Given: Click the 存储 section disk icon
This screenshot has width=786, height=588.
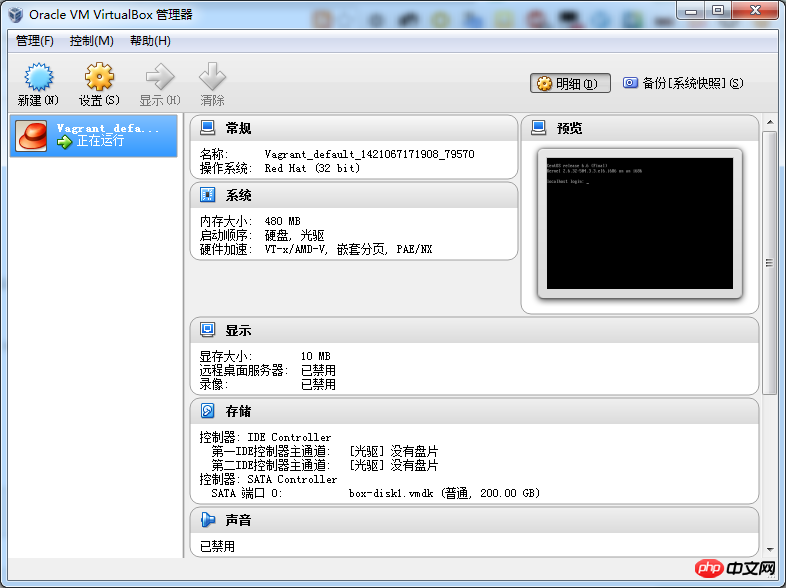Looking at the screenshot, I should (208, 411).
